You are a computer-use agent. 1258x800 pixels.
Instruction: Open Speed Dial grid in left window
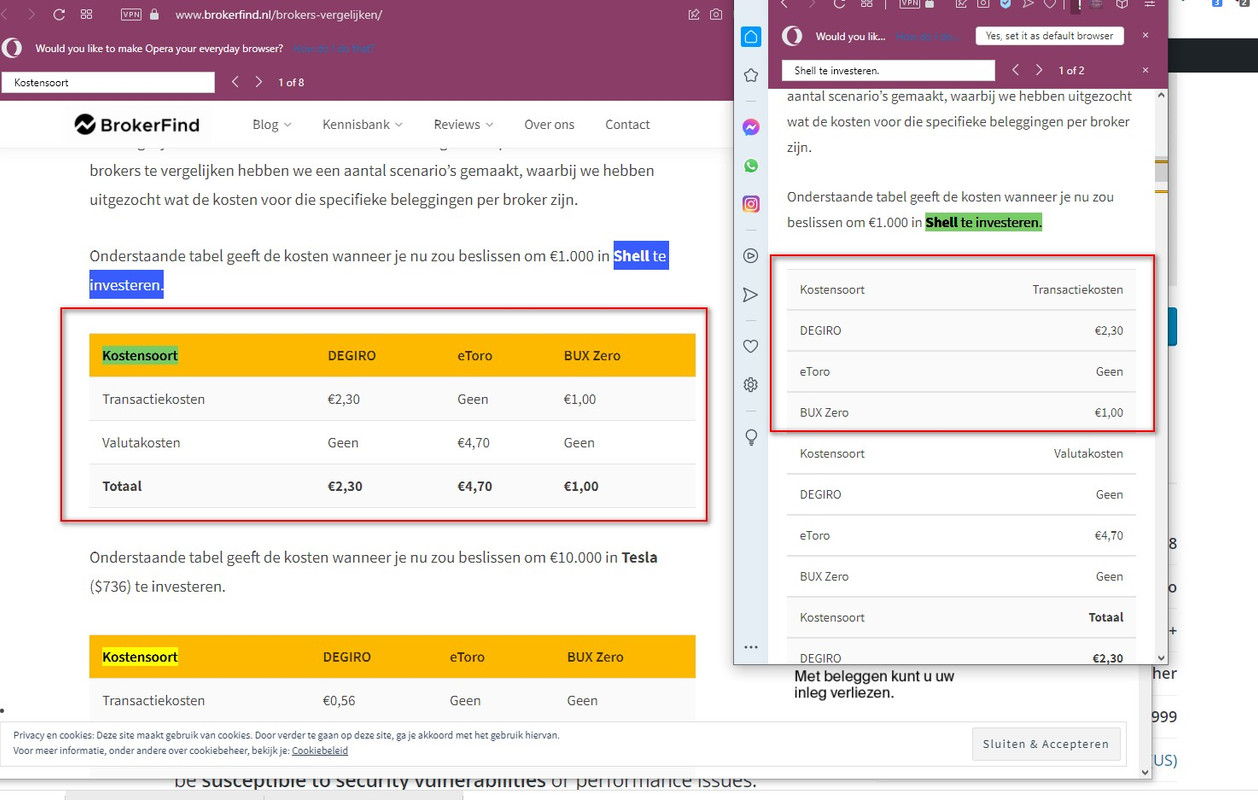[87, 15]
